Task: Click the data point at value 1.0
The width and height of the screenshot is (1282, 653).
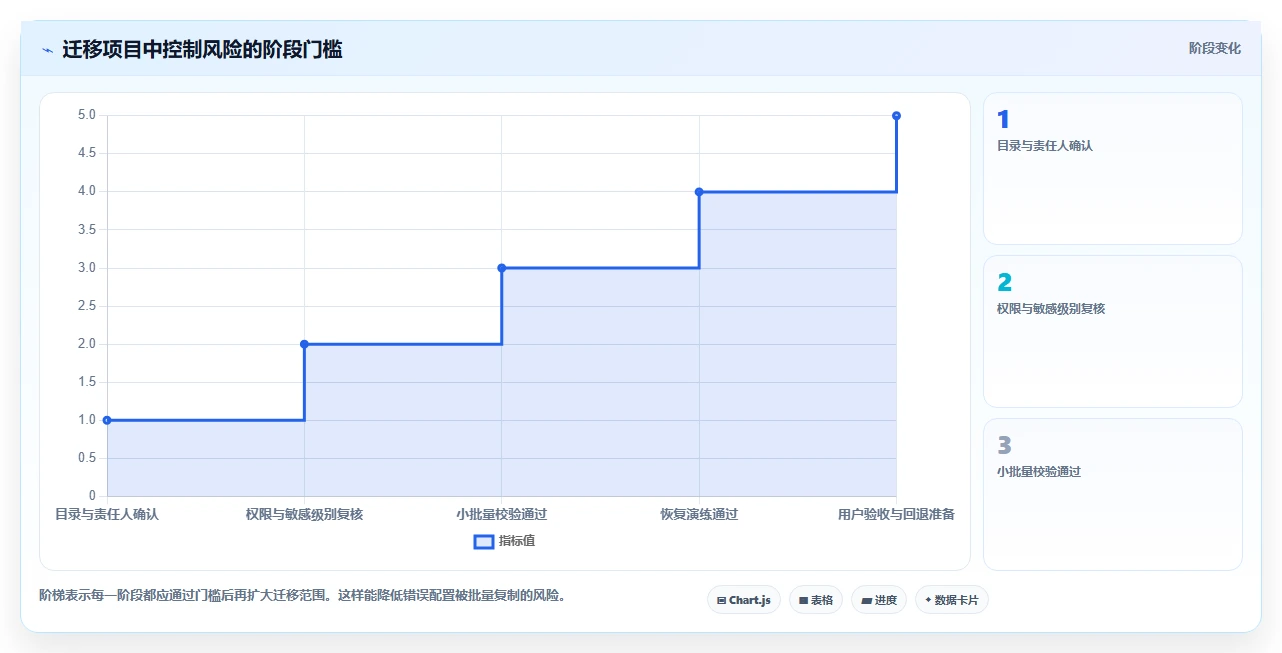Action: (x=107, y=420)
